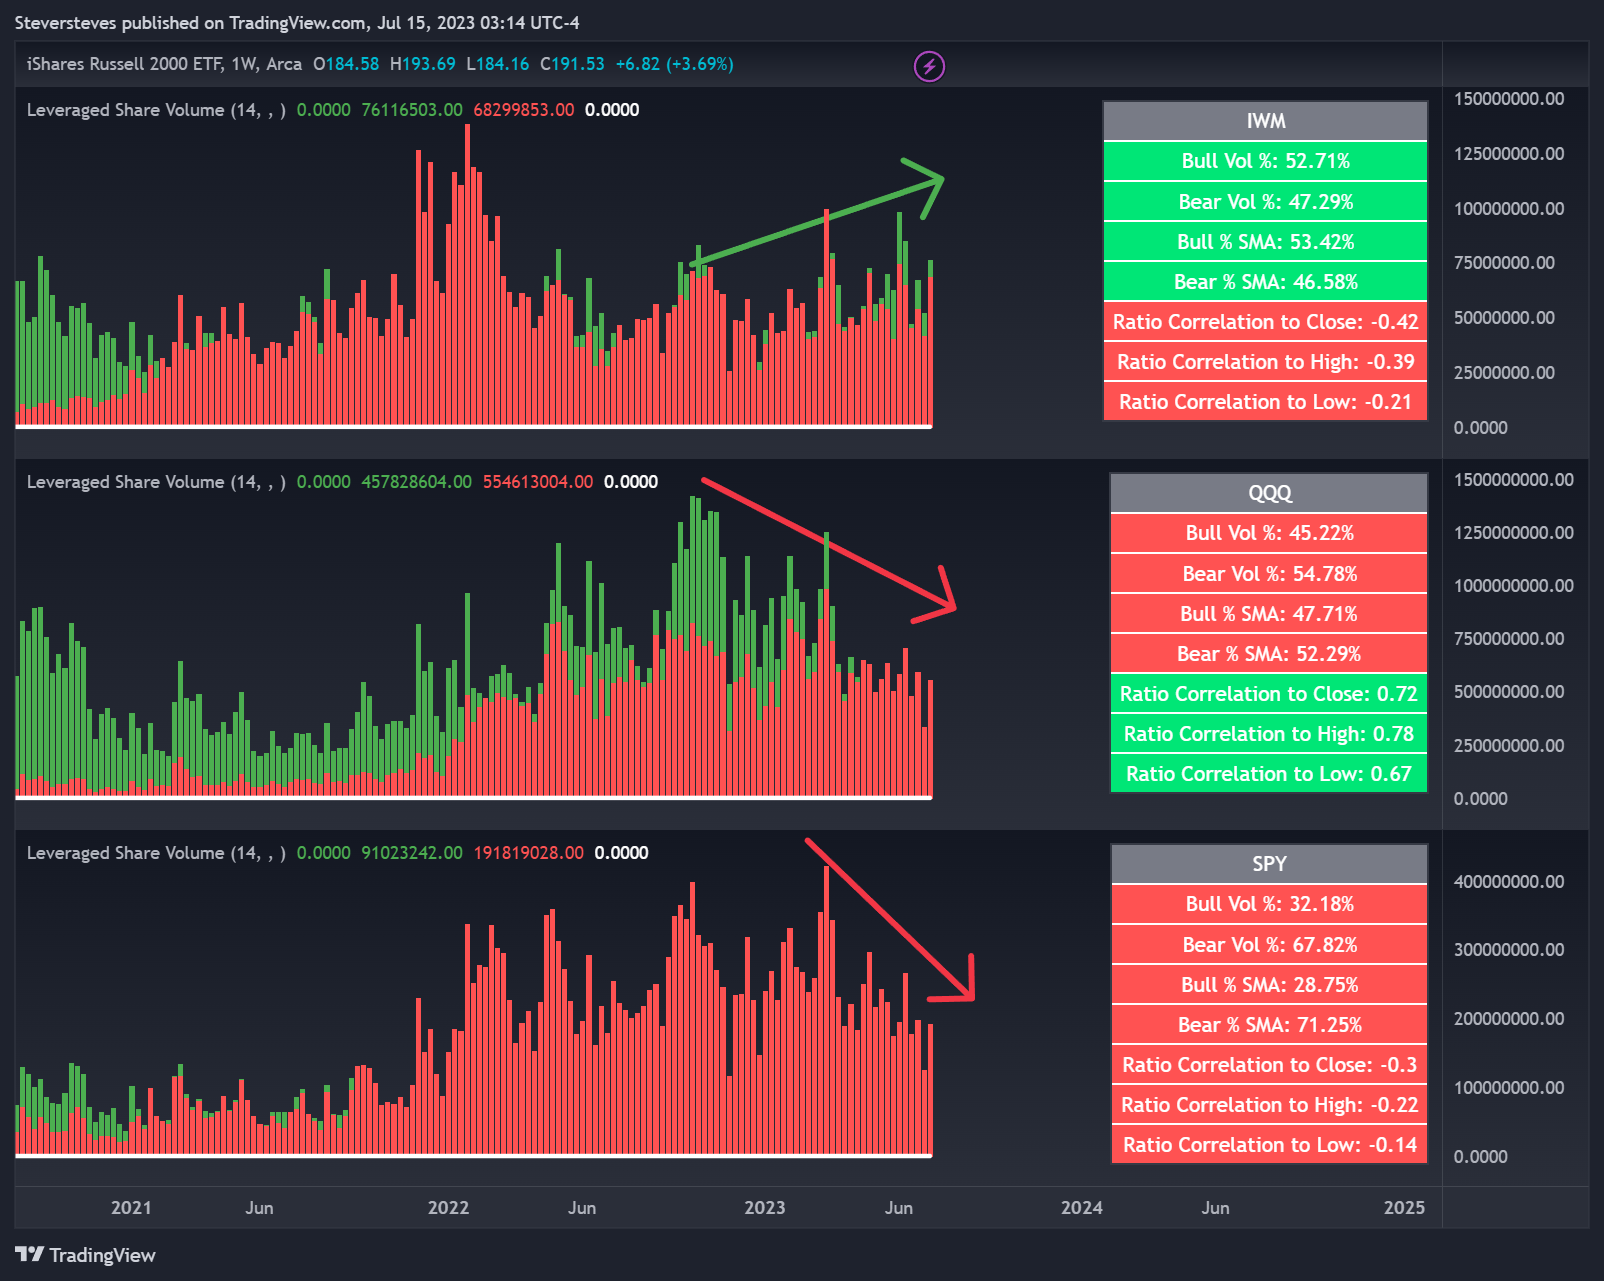Click the 750000000.00 QQQ scale label
This screenshot has width=1604, height=1281.
1509,639
